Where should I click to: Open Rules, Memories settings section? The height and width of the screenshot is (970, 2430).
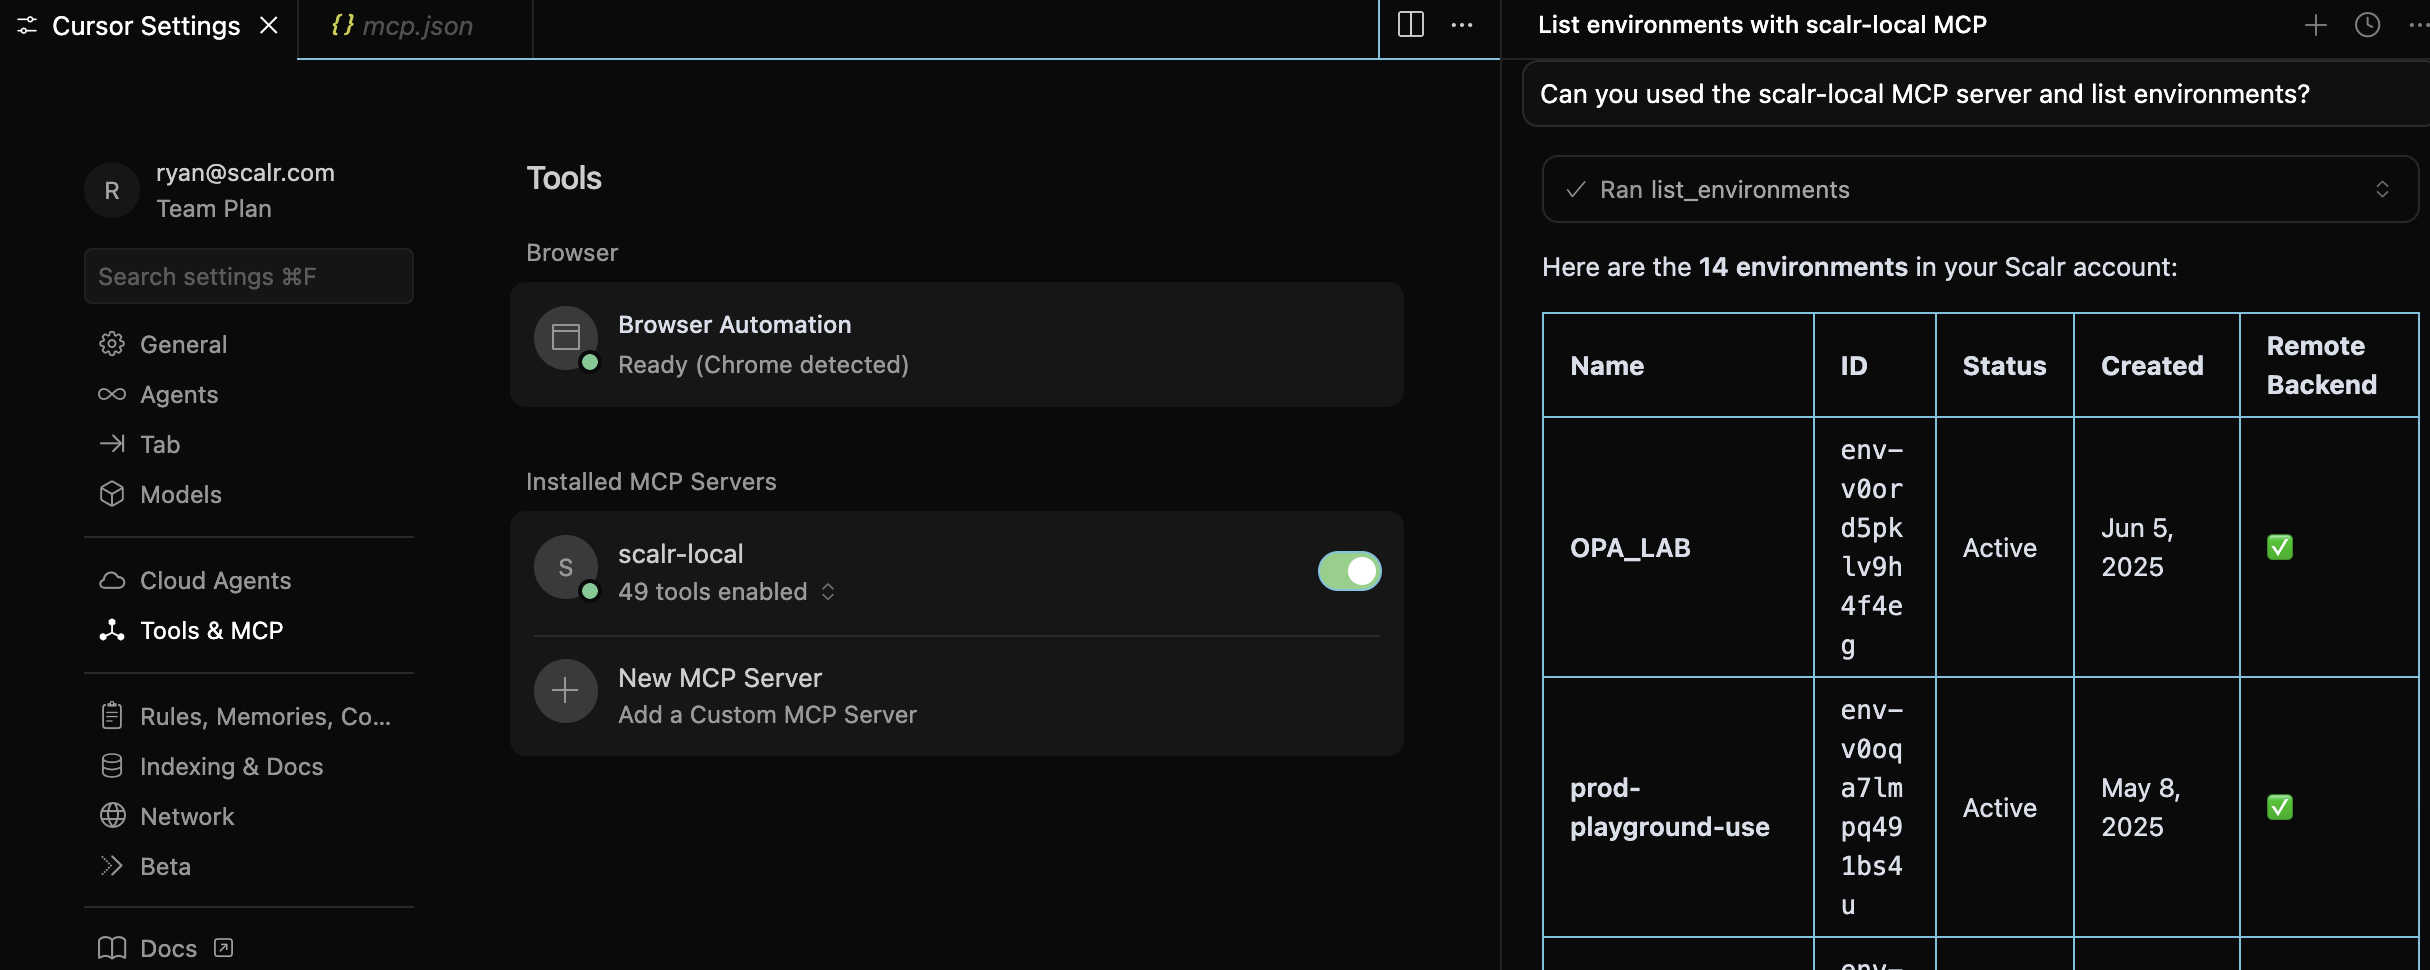coord(249,716)
